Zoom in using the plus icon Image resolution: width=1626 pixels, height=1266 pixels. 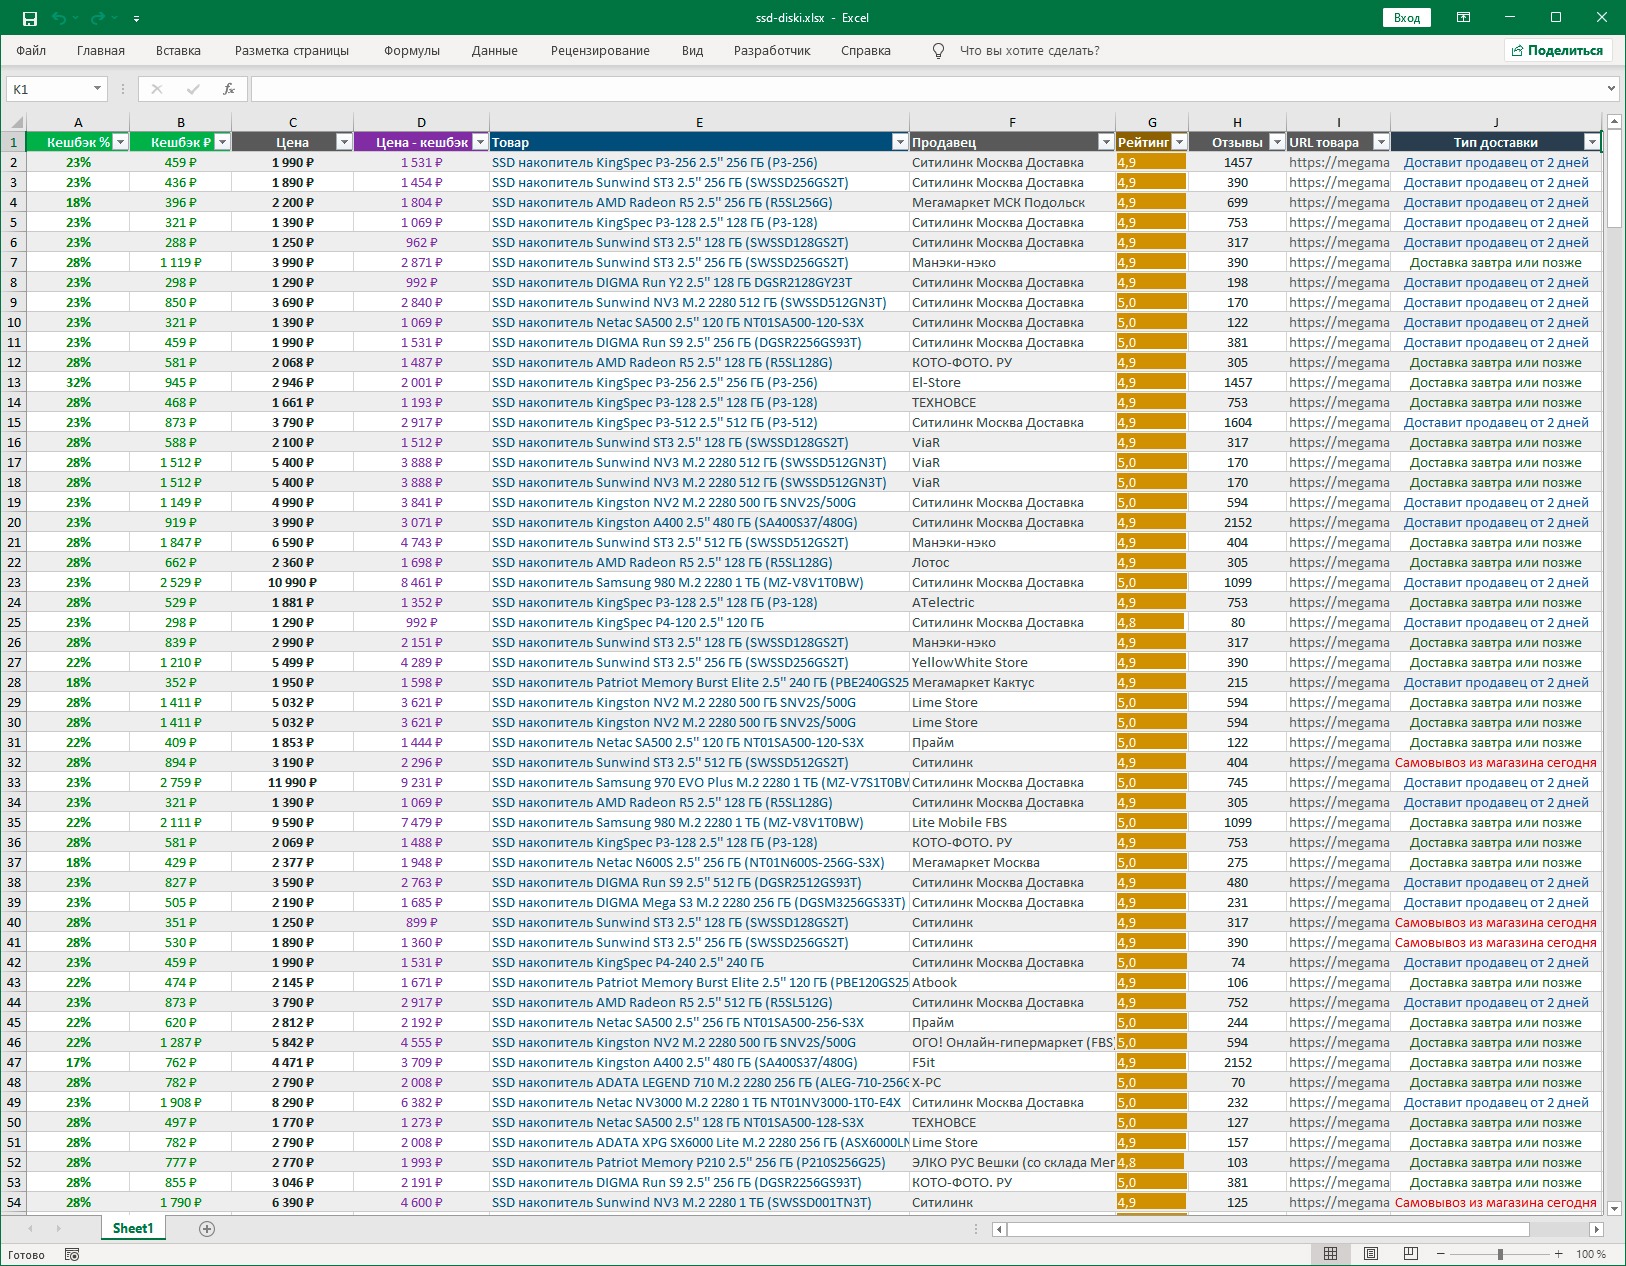(1559, 1254)
